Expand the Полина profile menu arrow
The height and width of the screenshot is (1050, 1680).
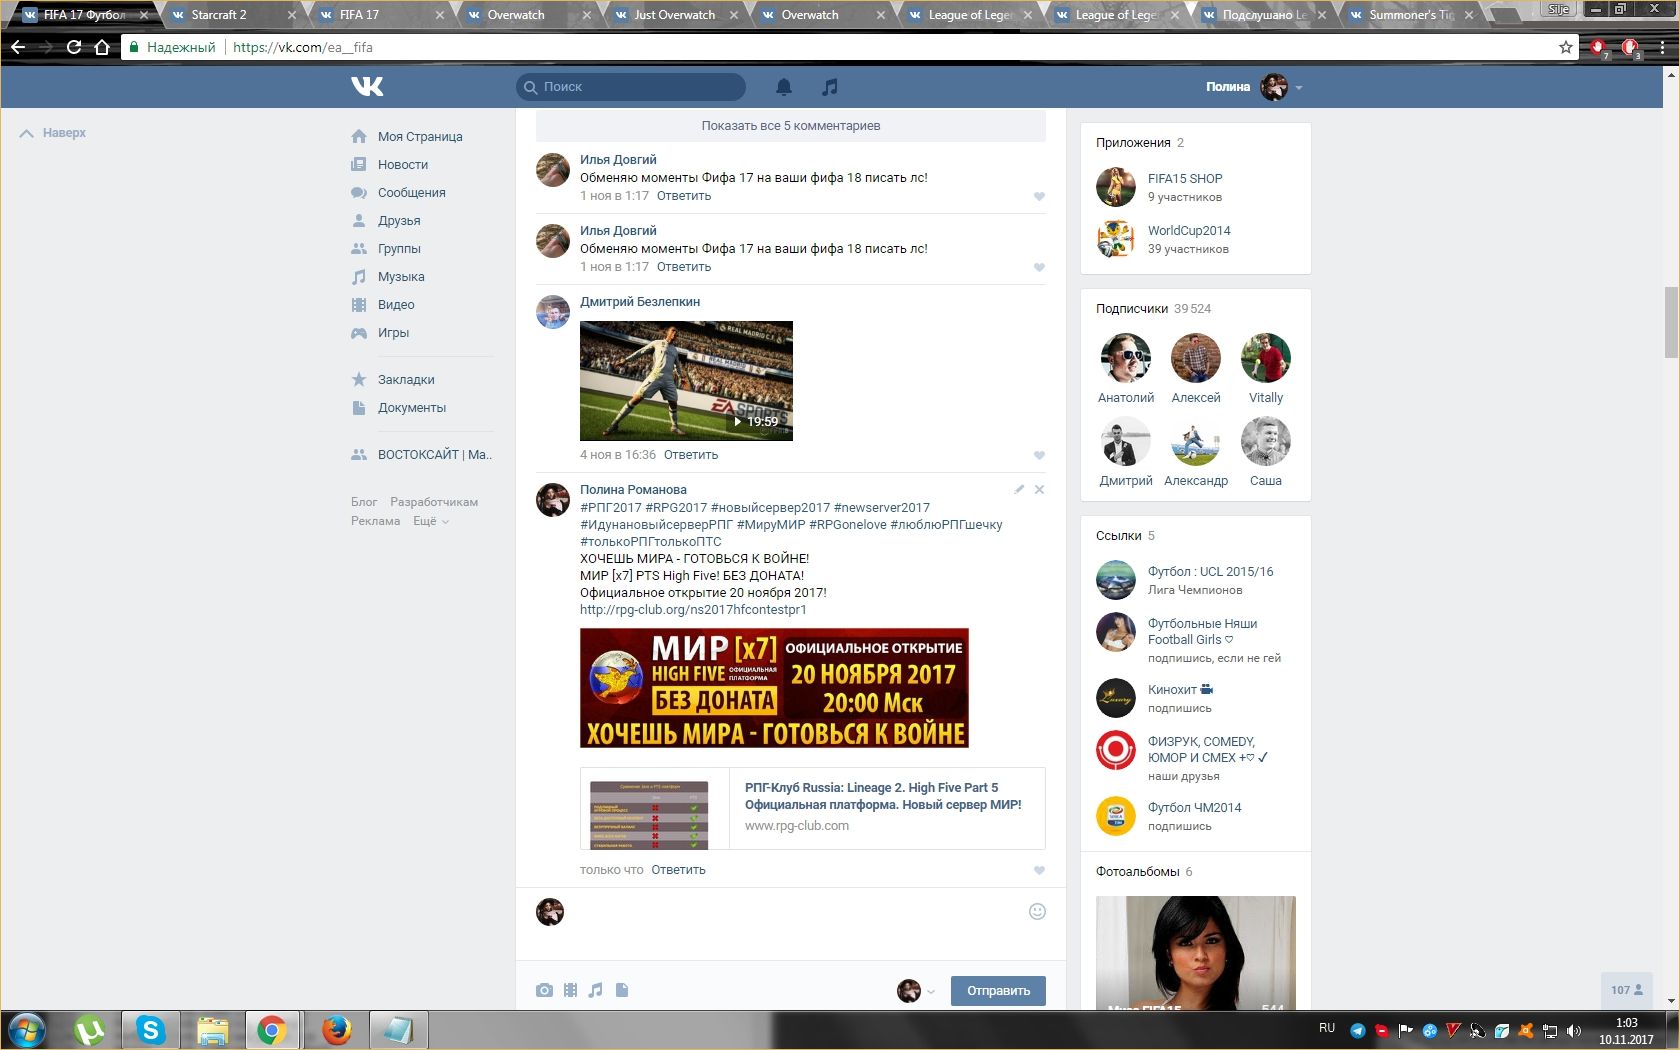(1299, 88)
